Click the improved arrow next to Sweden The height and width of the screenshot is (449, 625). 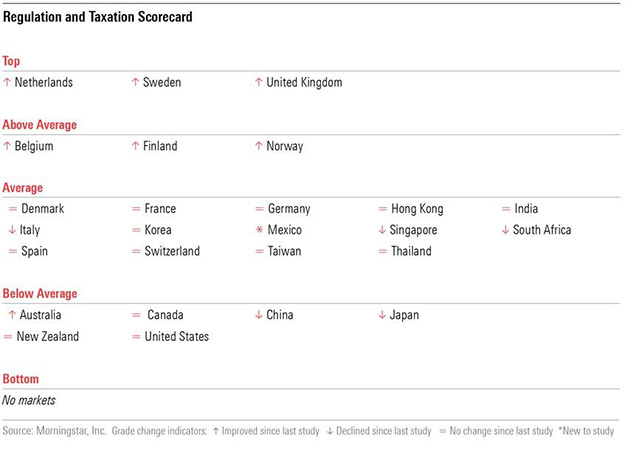(x=135, y=82)
